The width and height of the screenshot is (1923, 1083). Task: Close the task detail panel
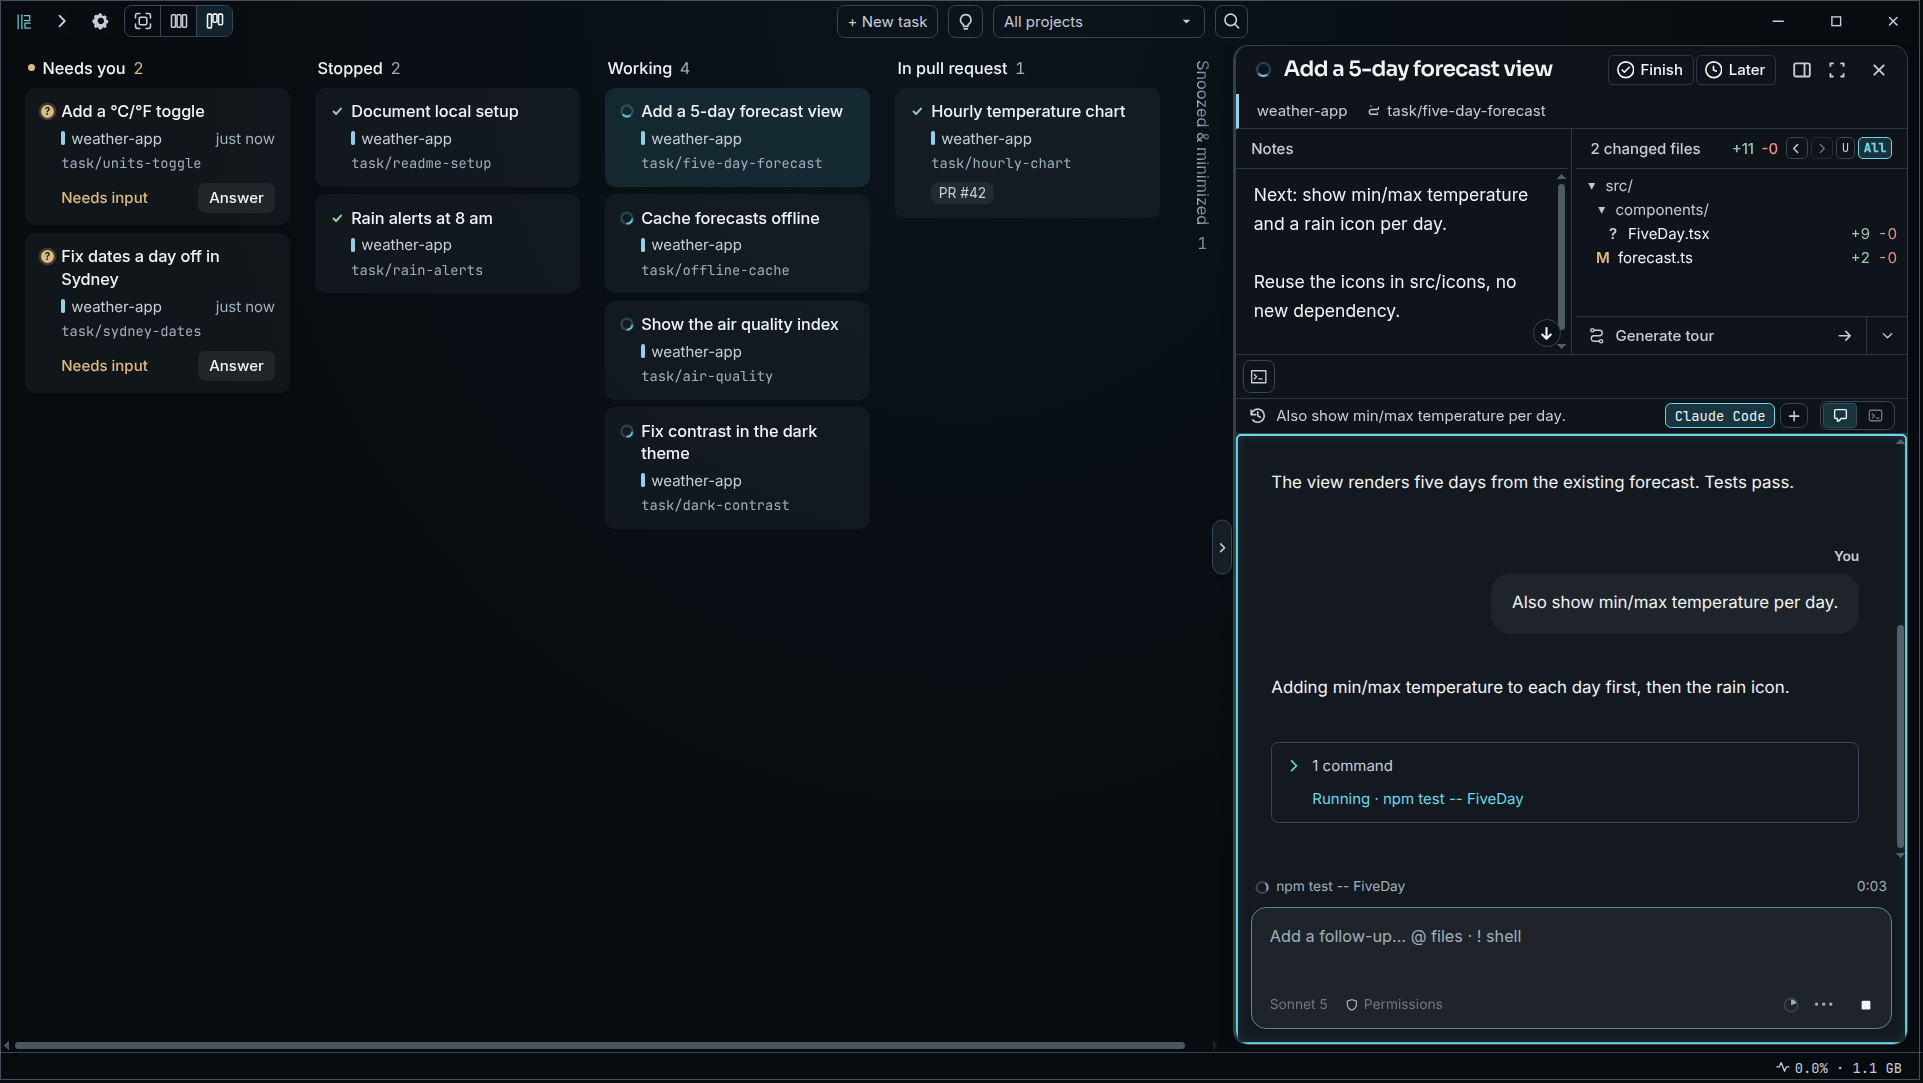[x=1879, y=70]
